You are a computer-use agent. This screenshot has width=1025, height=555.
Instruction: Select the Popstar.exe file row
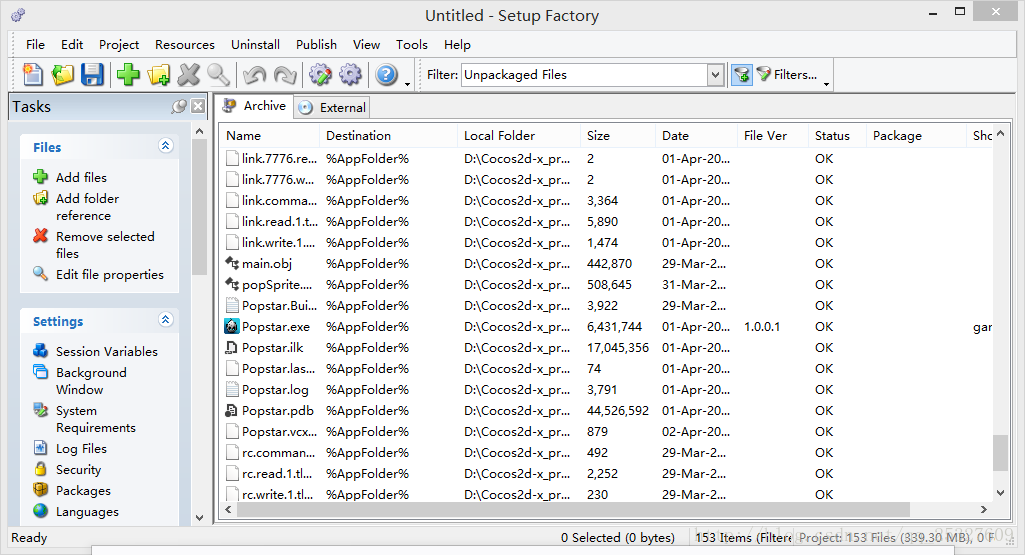(x=275, y=327)
